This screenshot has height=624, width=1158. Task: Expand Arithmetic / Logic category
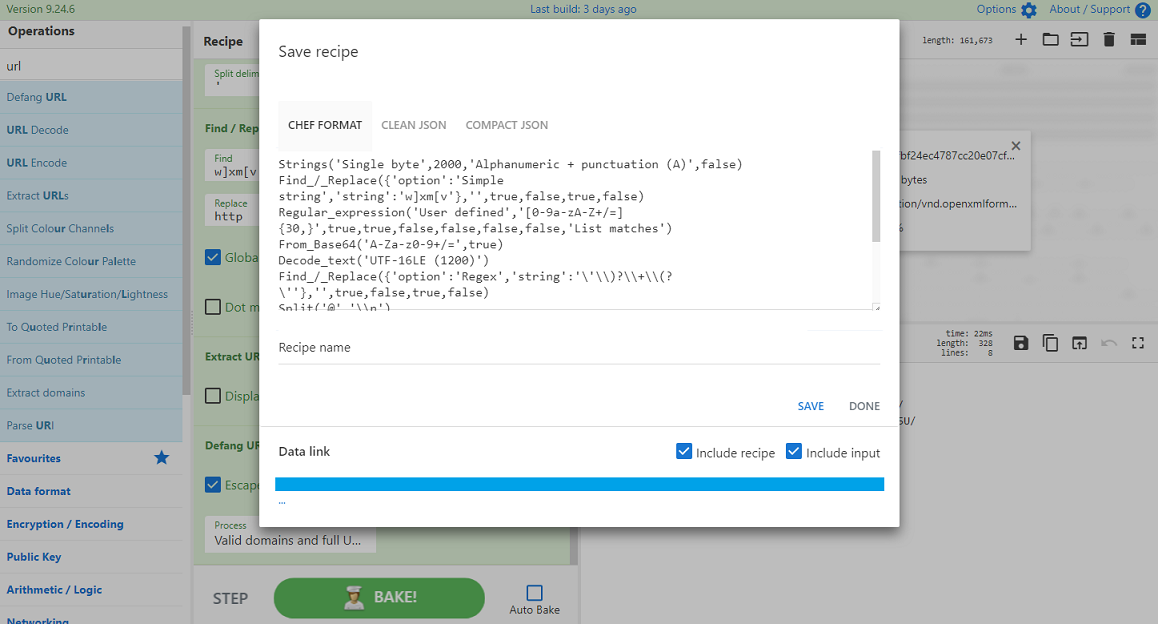91,590
